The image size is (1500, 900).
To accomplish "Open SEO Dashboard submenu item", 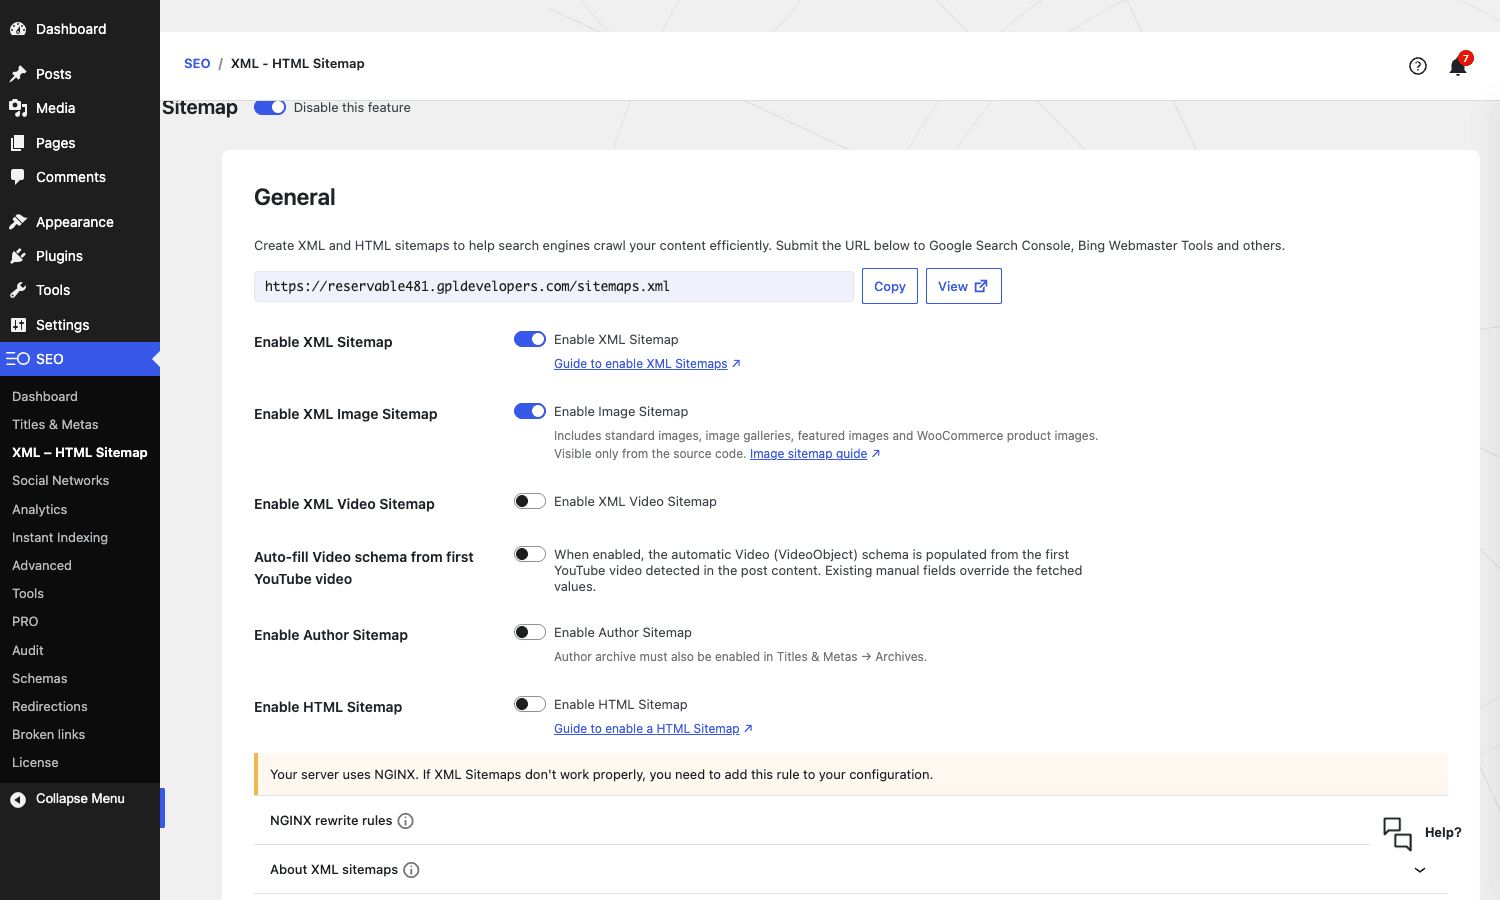I will (x=45, y=397).
